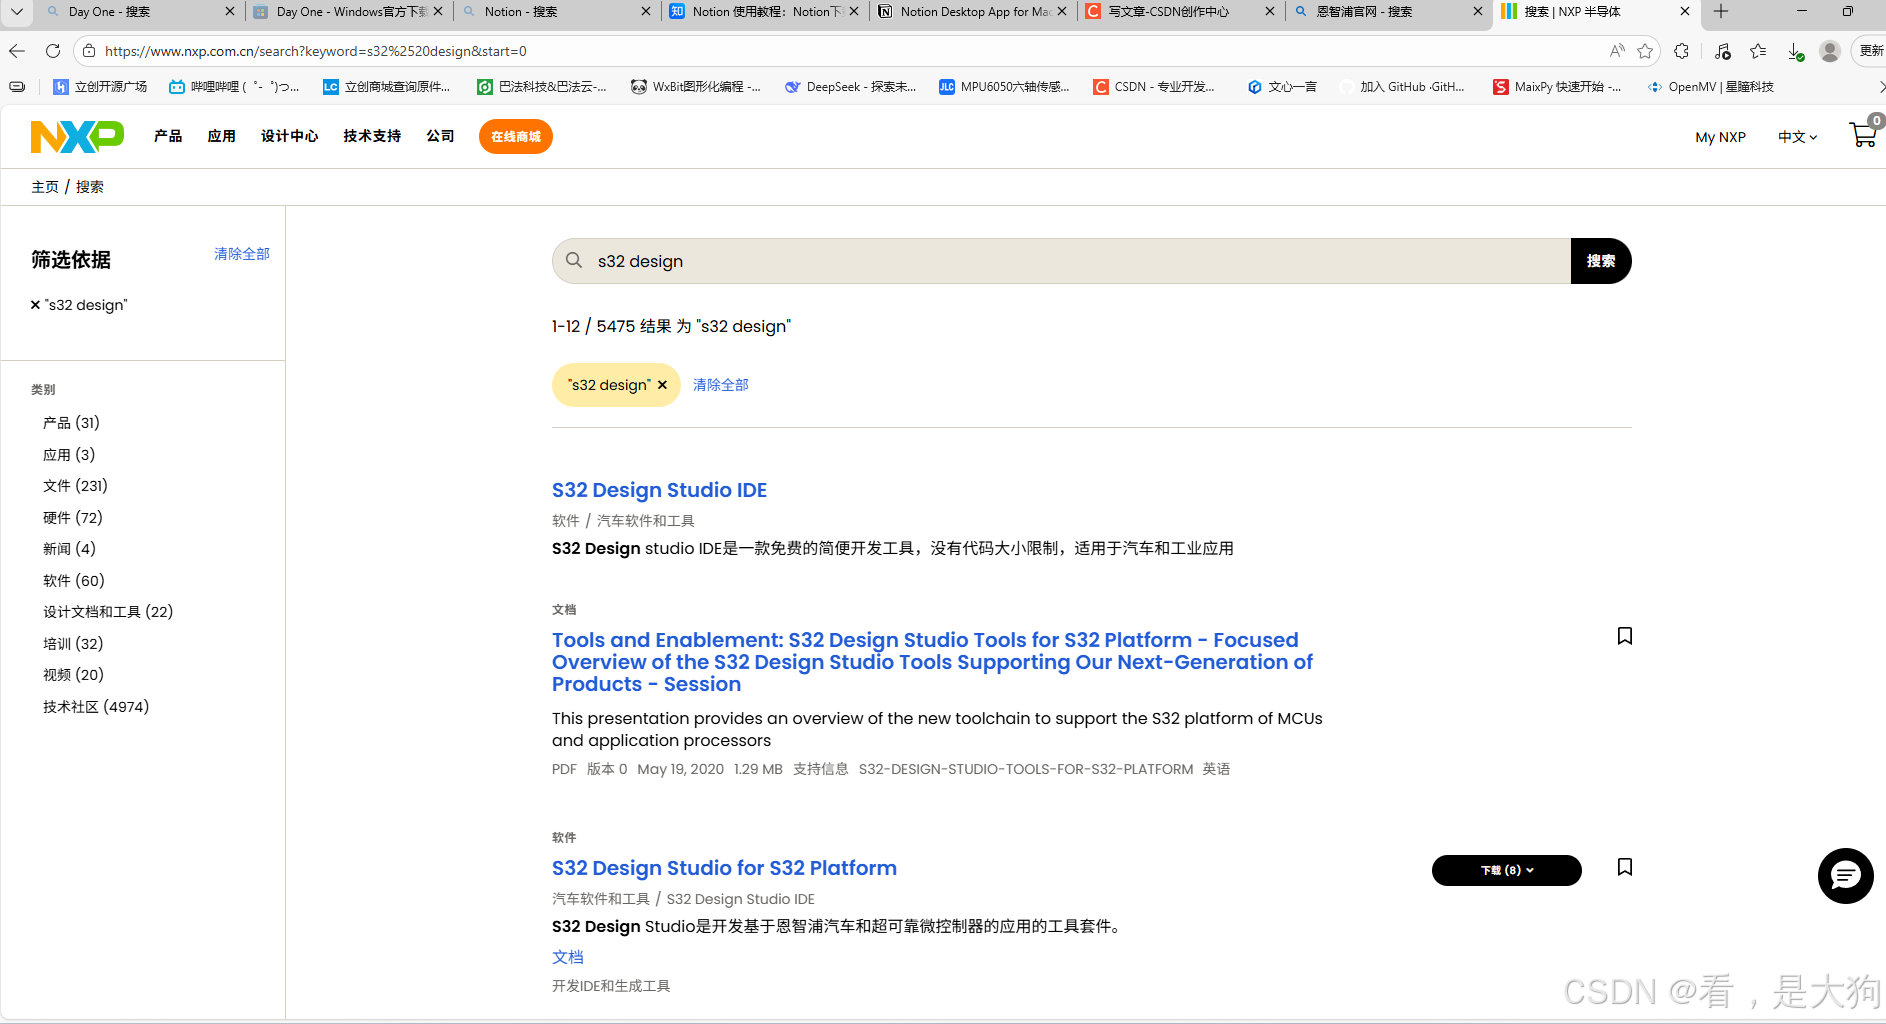Open the 产品 menu
1886x1024 pixels.
click(x=168, y=136)
